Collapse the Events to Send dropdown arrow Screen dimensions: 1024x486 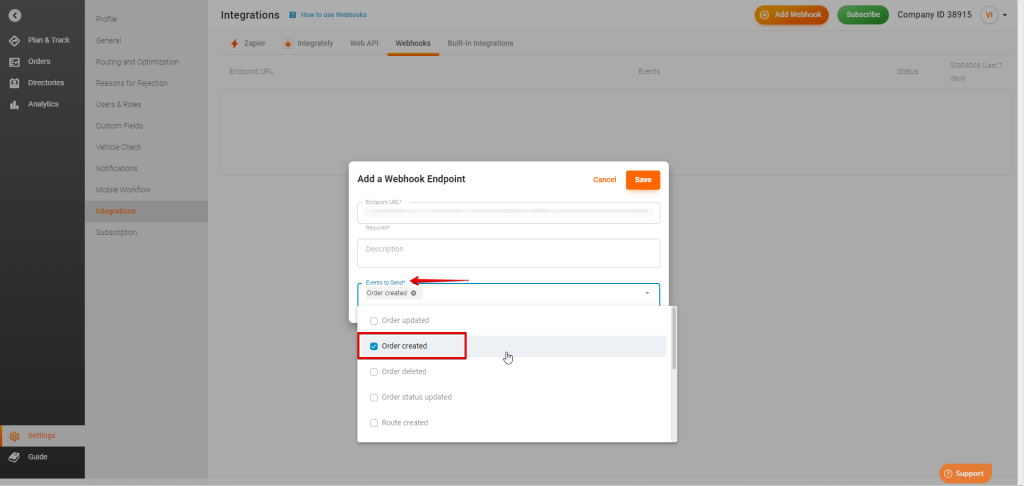[x=647, y=293]
